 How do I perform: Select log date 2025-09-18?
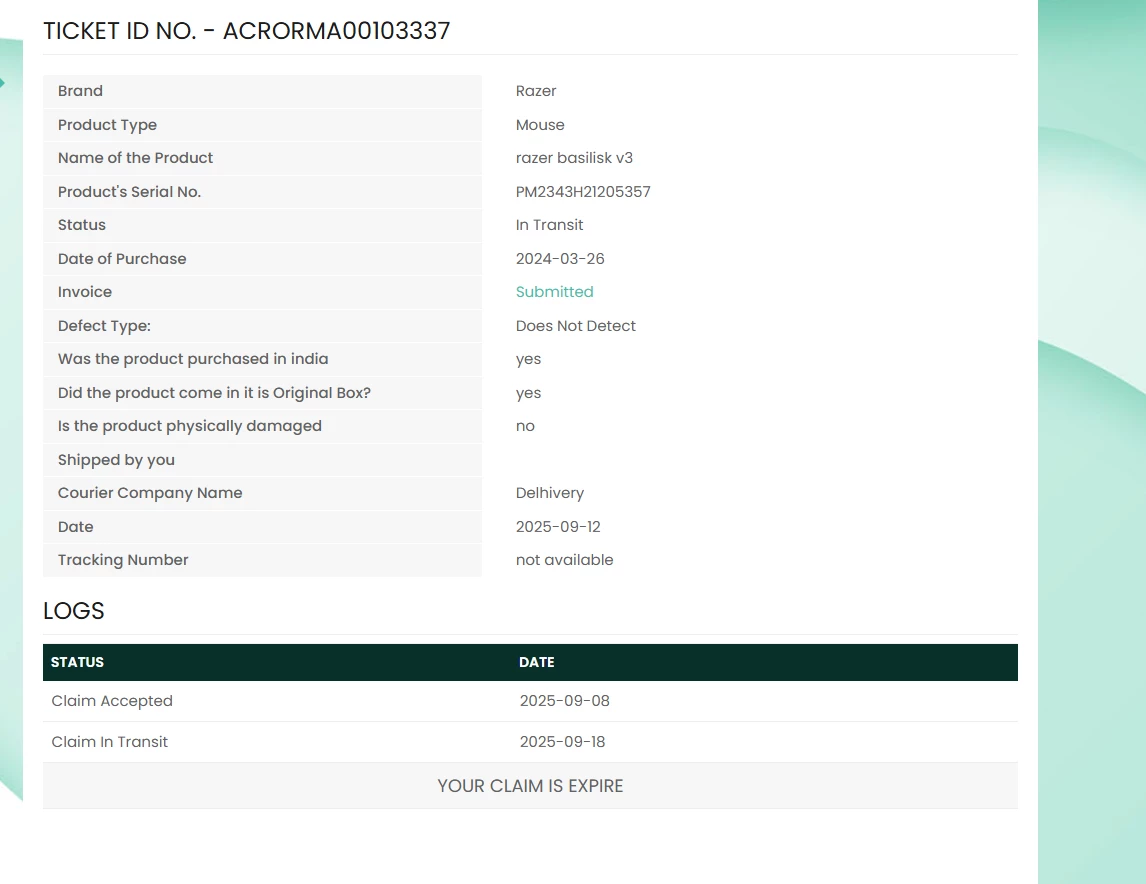point(562,742)
